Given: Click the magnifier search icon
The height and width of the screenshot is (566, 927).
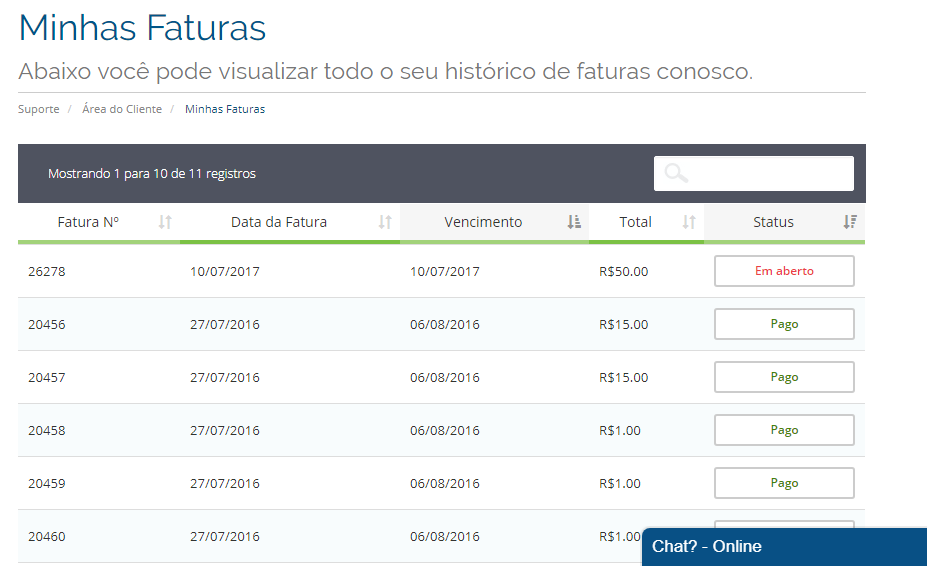Looking at the screenshot, I should tap(676, 173).
